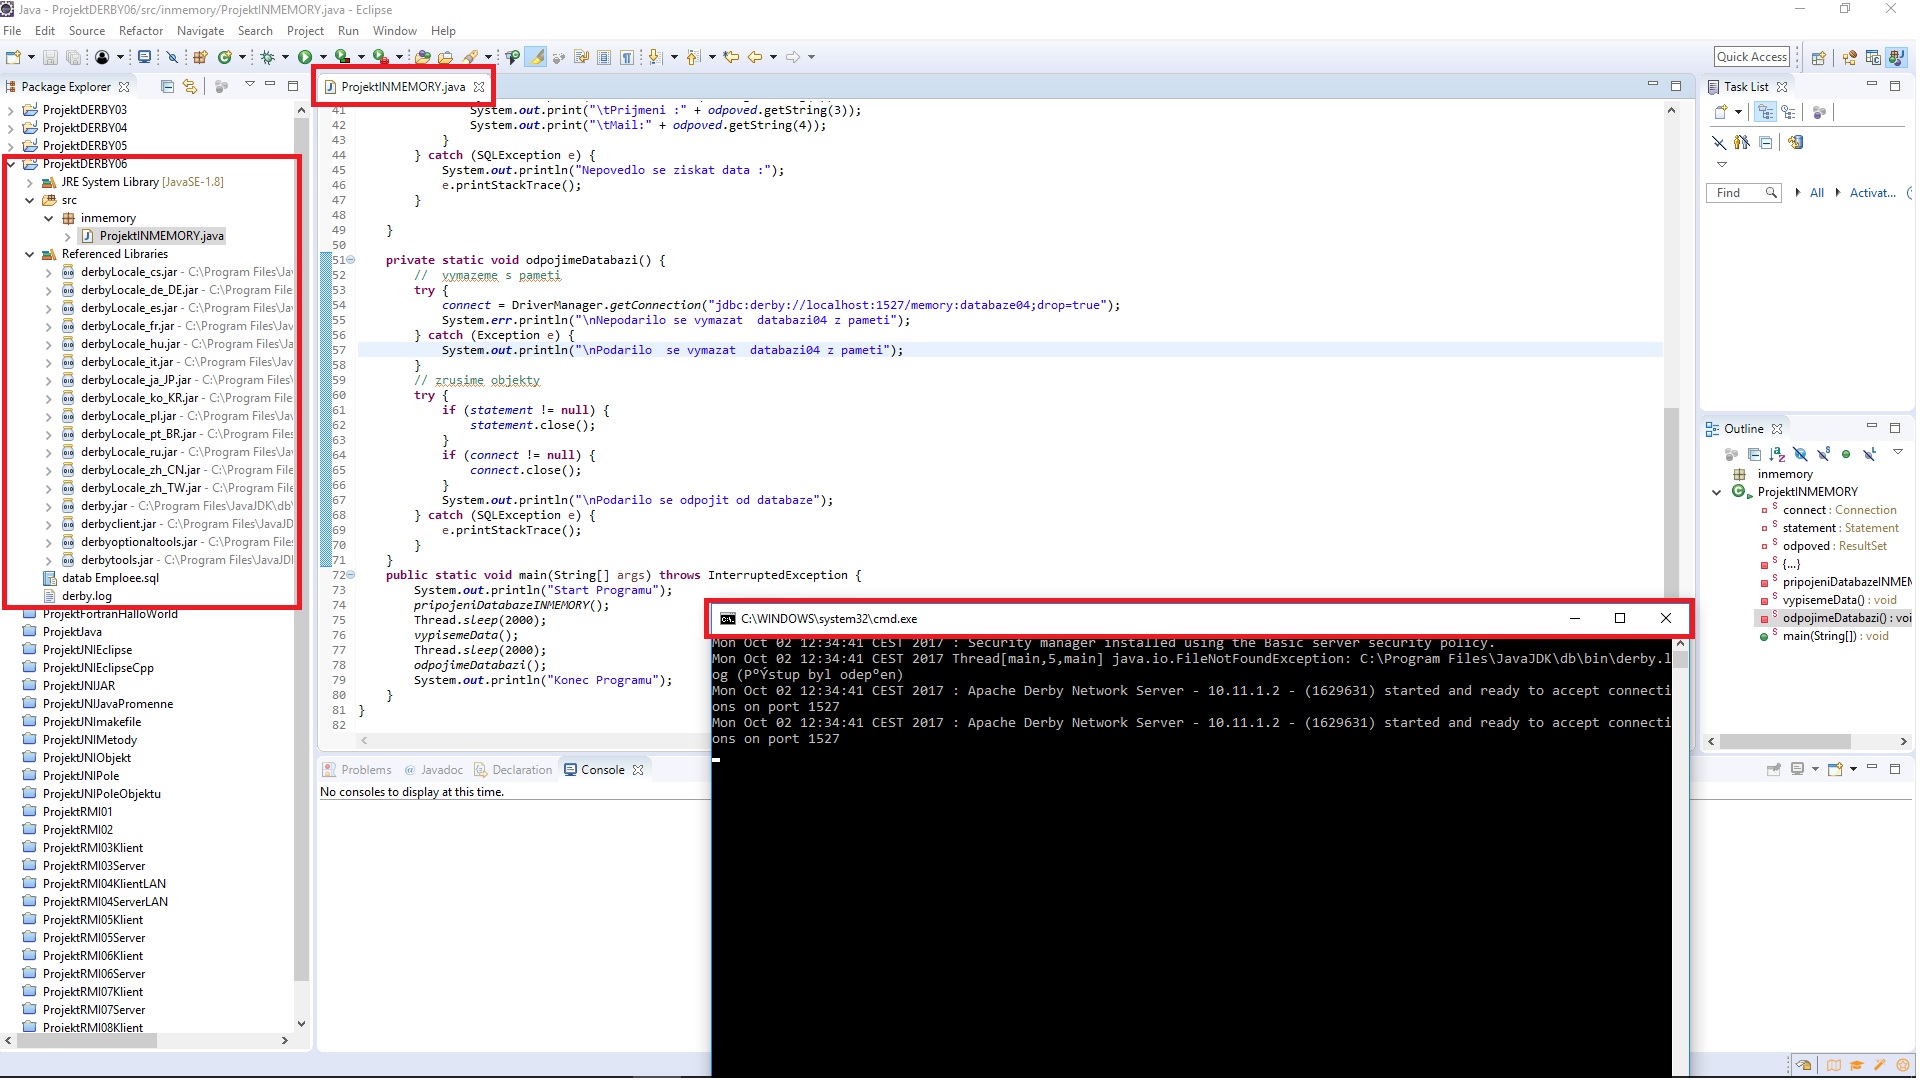This screenshot has width=1920, height=1080.
Task: Toggle Link with Editor in Package Explorer
Action: [x=189, y=86]
